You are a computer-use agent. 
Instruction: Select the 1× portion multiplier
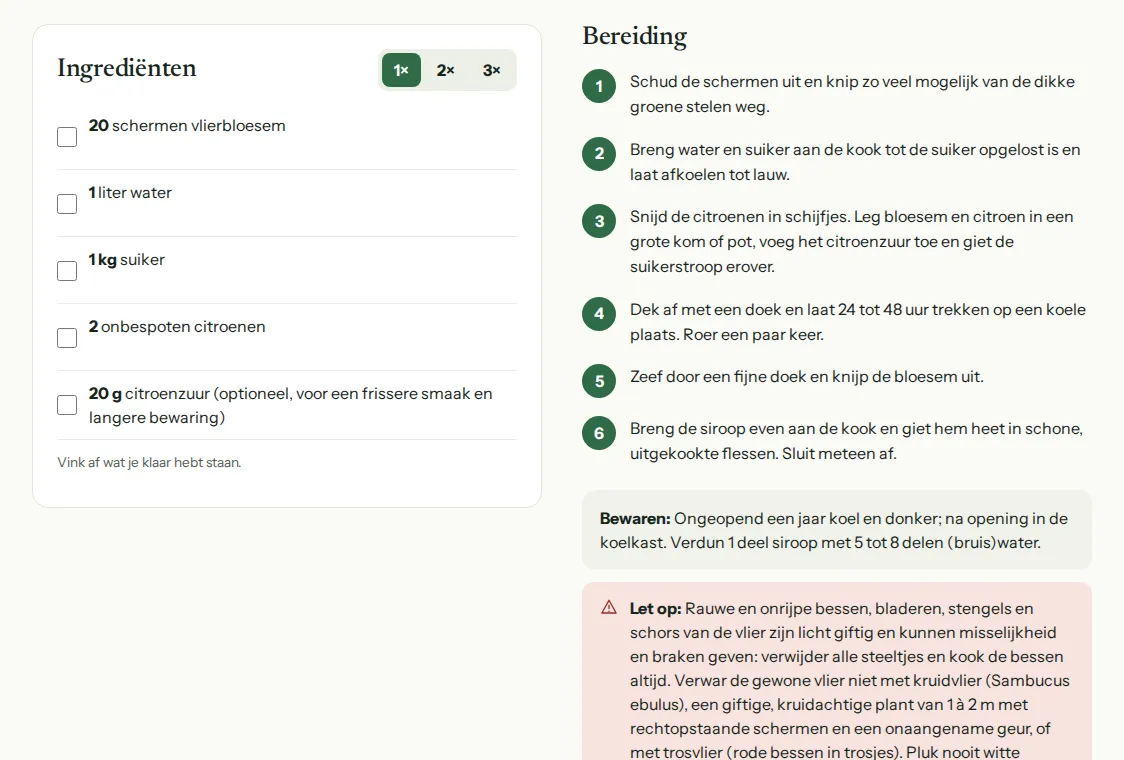pos(401,70)
